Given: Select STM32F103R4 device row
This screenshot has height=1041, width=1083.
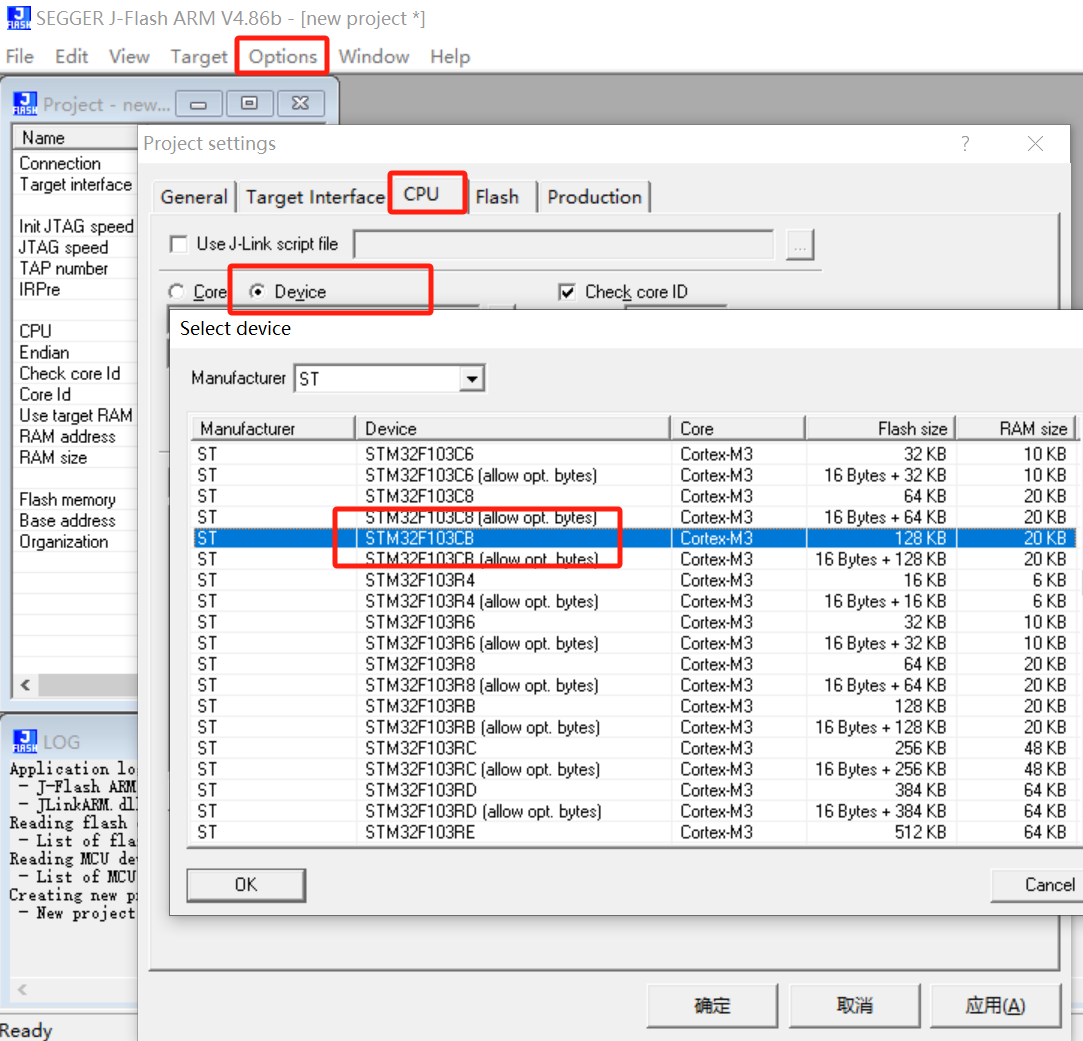Looking at the screenshot, I should (x=633, y=580).
